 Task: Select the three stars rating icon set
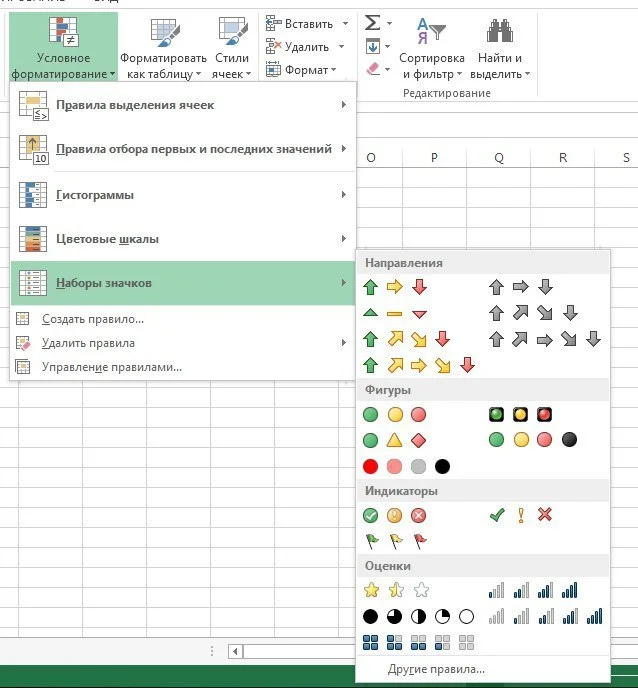(395, 590)
